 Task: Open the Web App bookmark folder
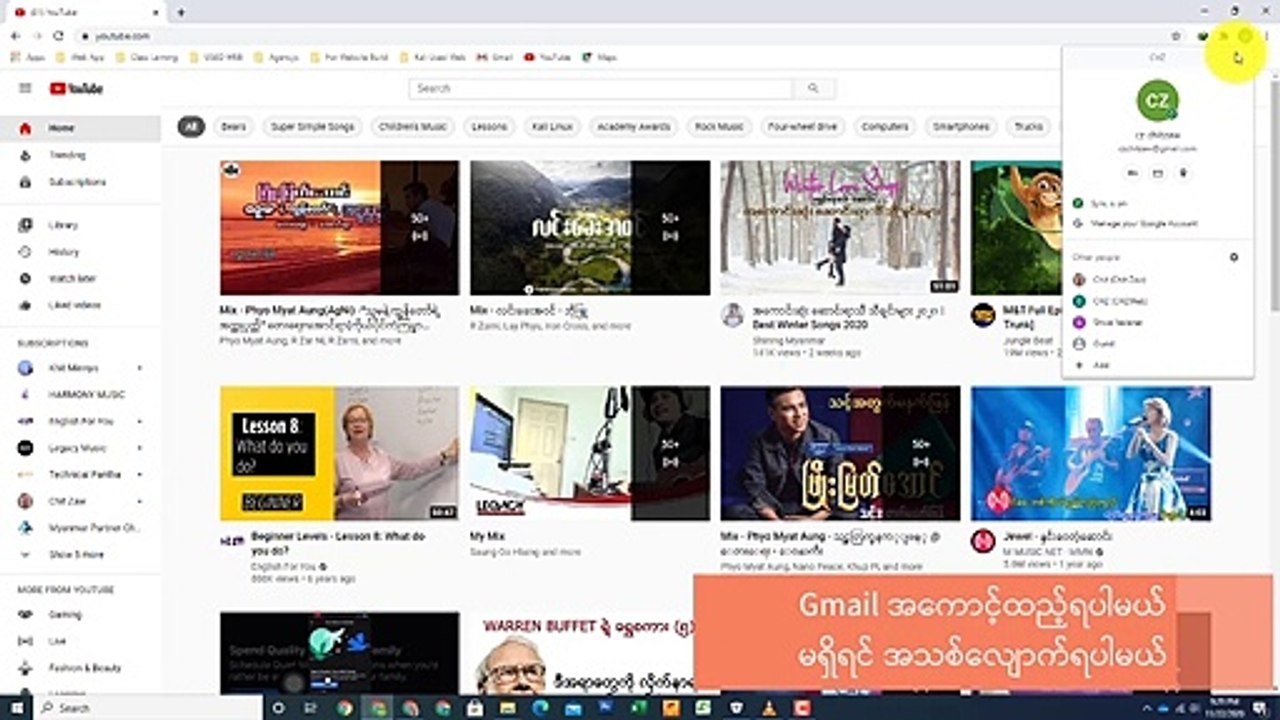click(x=80, y=58)
